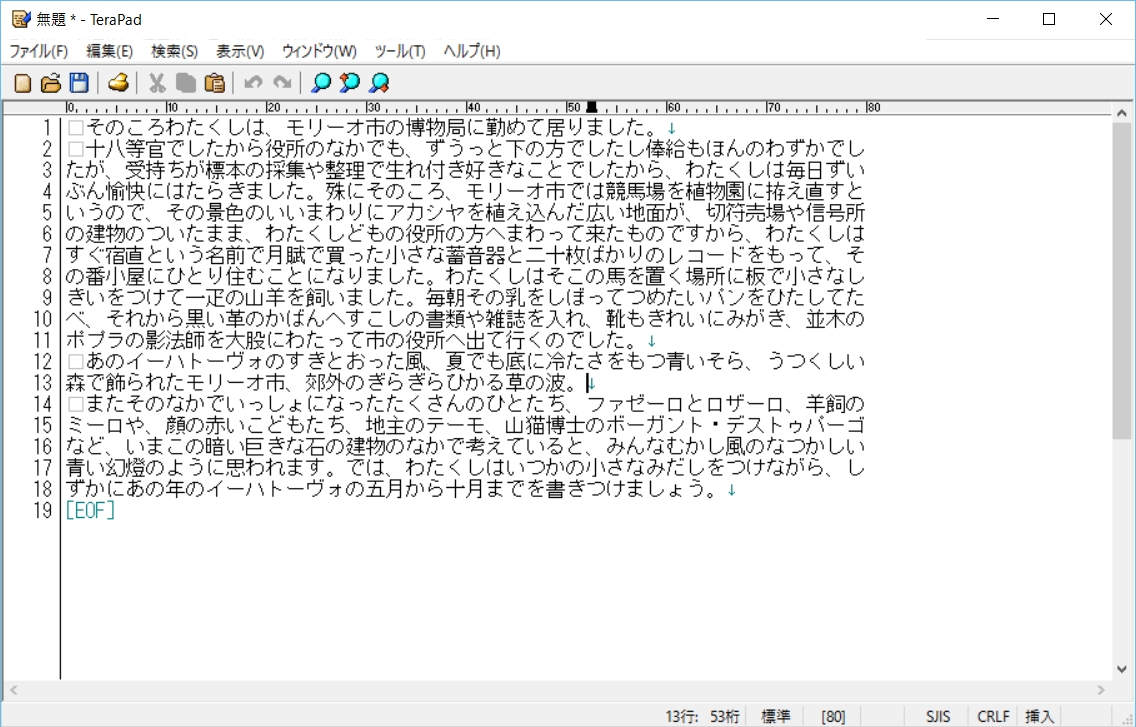Open the 表示 menu
The width and height of the screenshot is (1136, 727).
point(240,50)
